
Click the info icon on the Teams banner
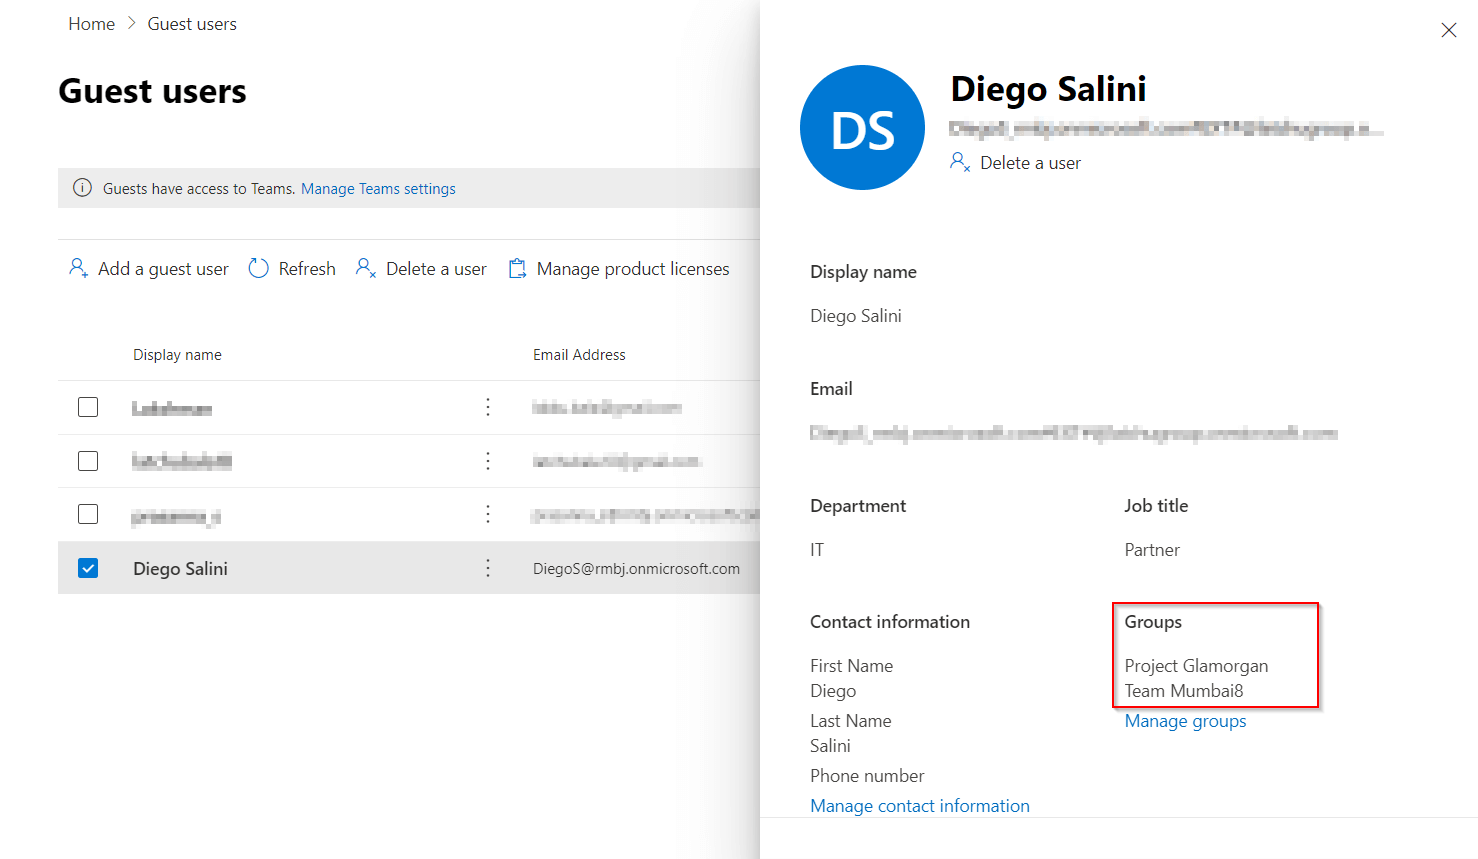tap(82, 188)
